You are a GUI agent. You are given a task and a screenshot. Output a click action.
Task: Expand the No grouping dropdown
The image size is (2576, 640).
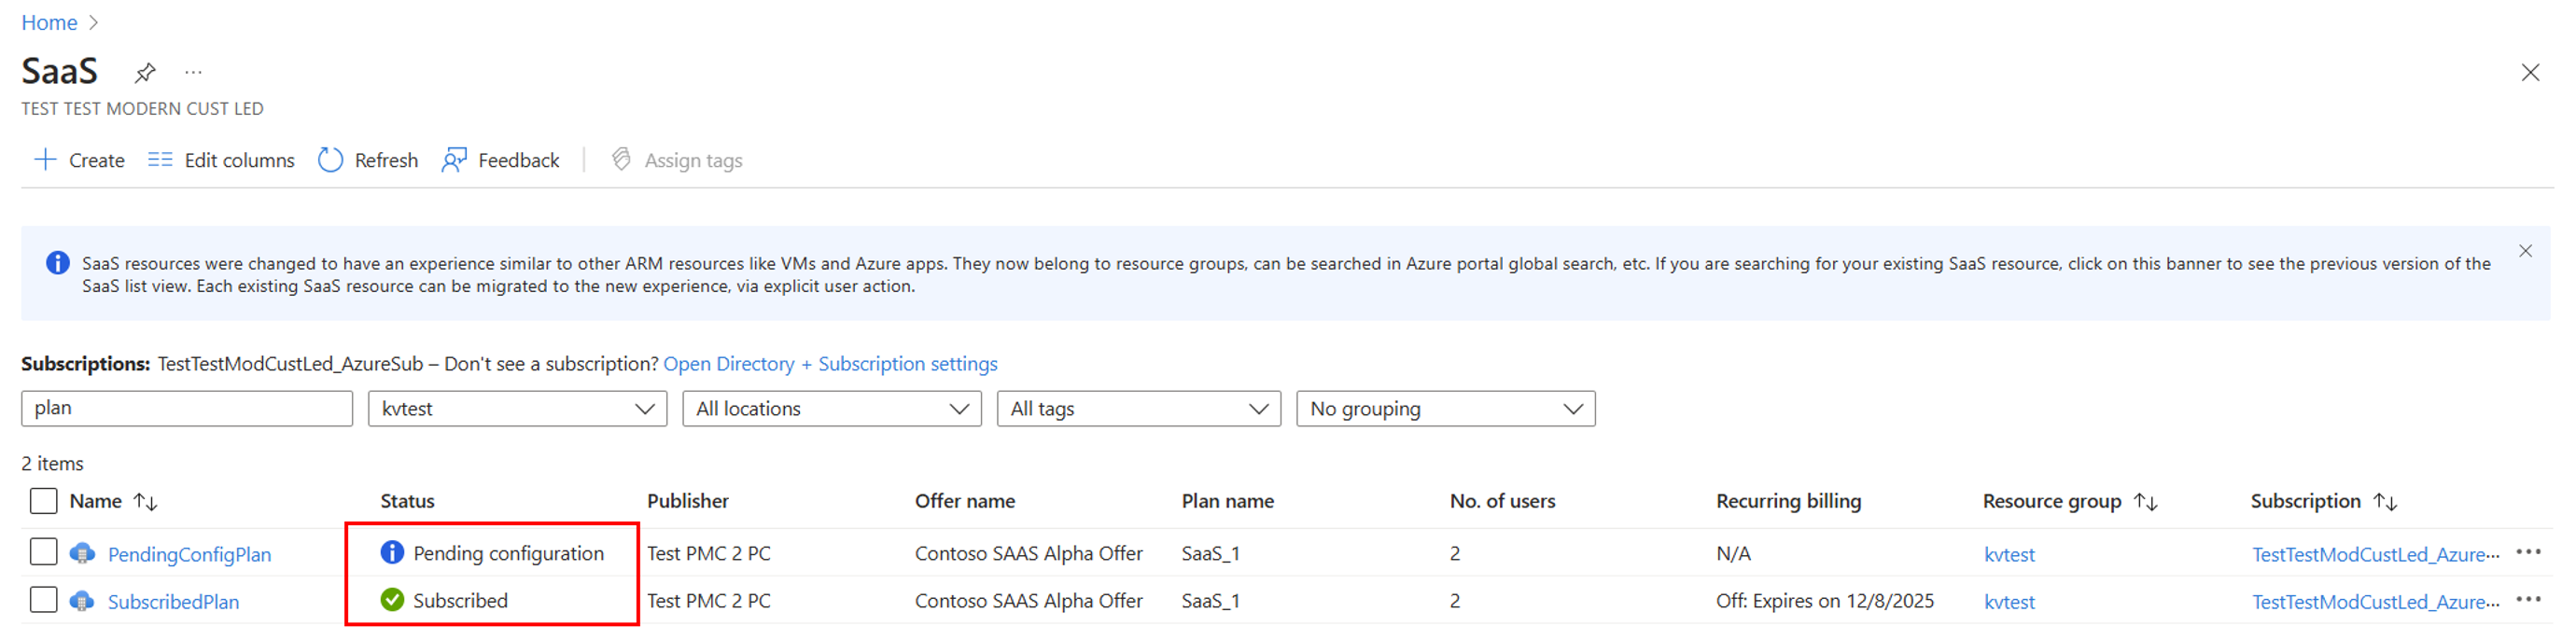click(1445, 409)
